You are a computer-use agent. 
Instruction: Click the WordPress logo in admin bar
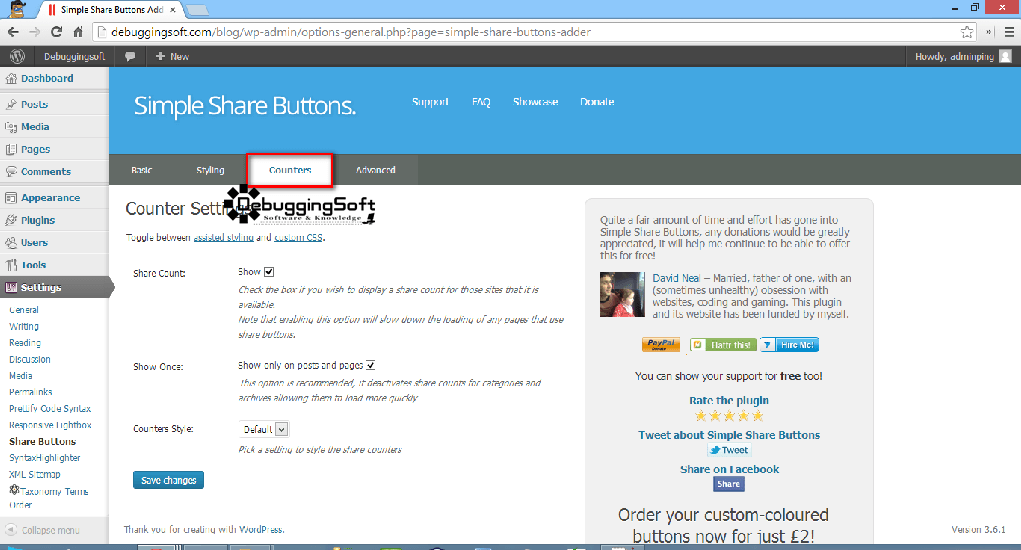click(x=18, y=57)
